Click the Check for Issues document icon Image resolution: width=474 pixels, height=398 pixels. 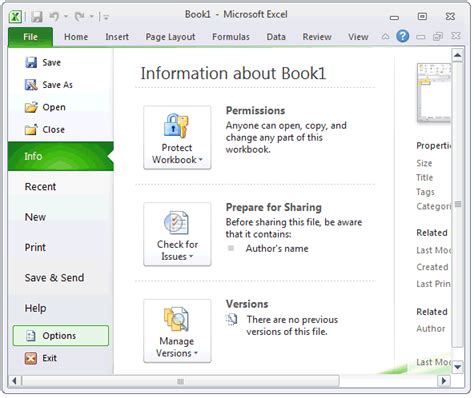pyautogui.click(x=176, y=223)
